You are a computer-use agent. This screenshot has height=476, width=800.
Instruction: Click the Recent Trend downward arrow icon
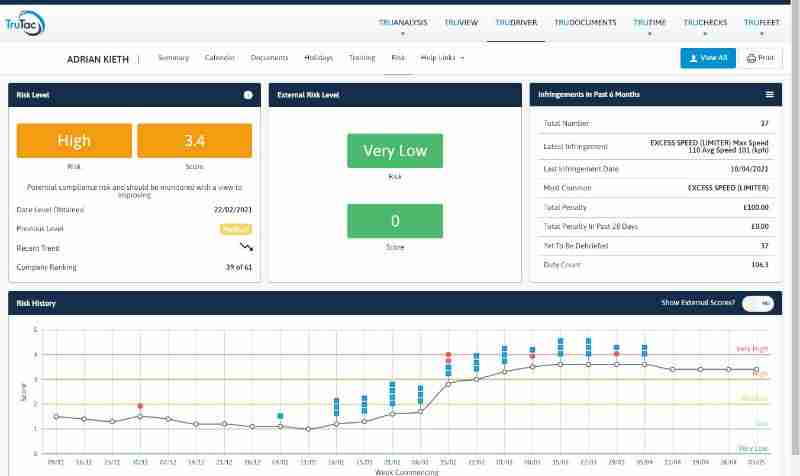point(246,247)
